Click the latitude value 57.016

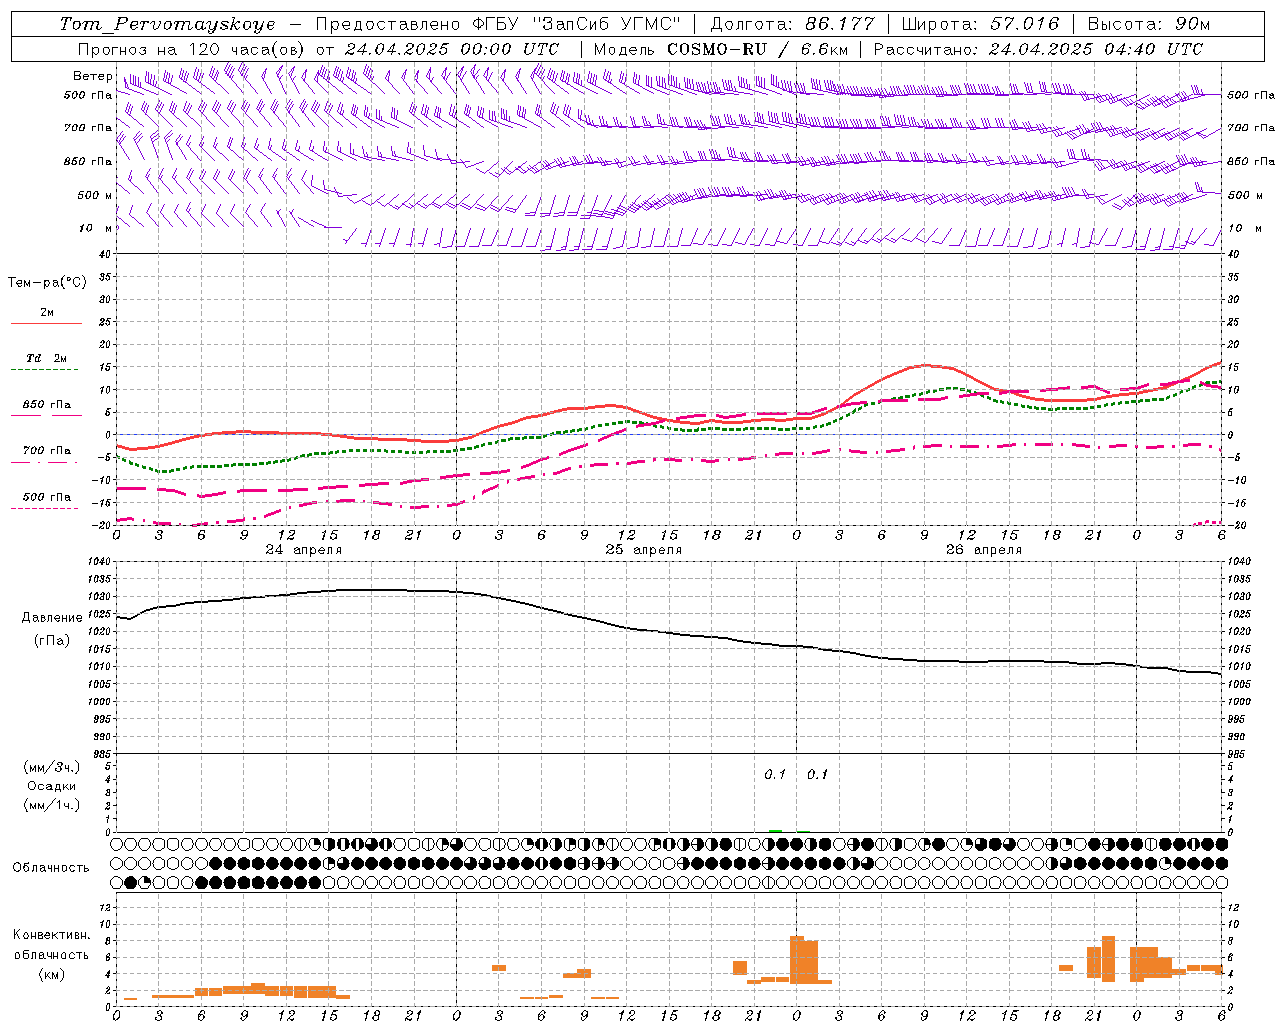[x=1024, y=24]
